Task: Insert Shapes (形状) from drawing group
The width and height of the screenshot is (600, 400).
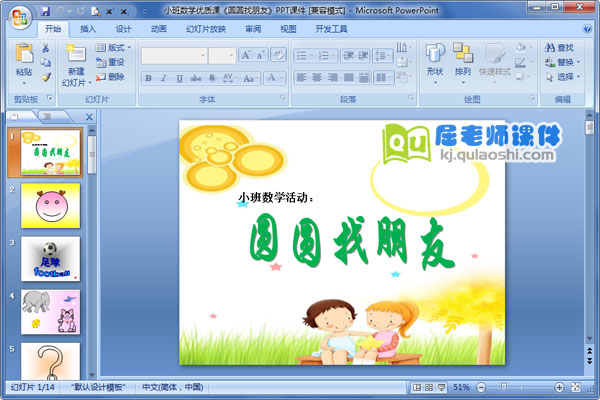Action: pos(435,53)
